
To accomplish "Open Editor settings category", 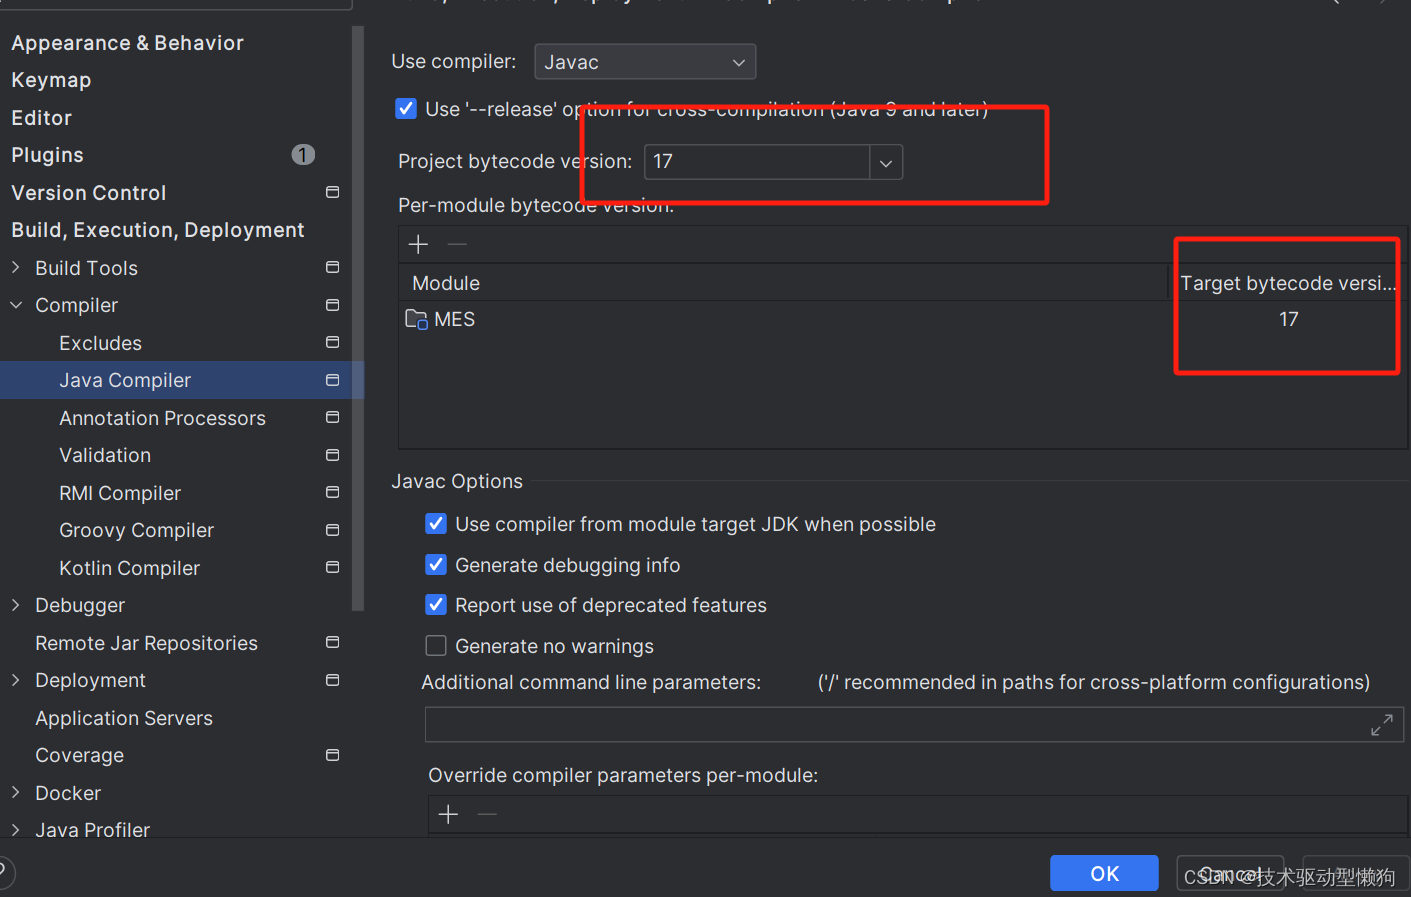I will 41,118.
